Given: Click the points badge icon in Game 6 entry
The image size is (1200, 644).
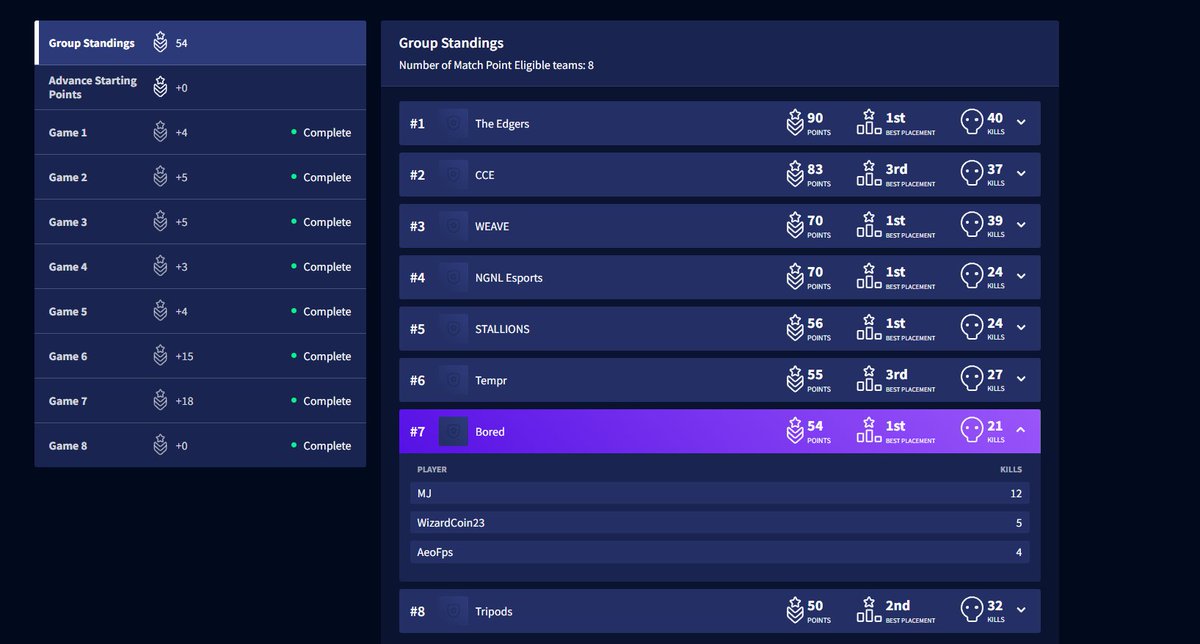Looking at the screenshot, I should point(160,356).
